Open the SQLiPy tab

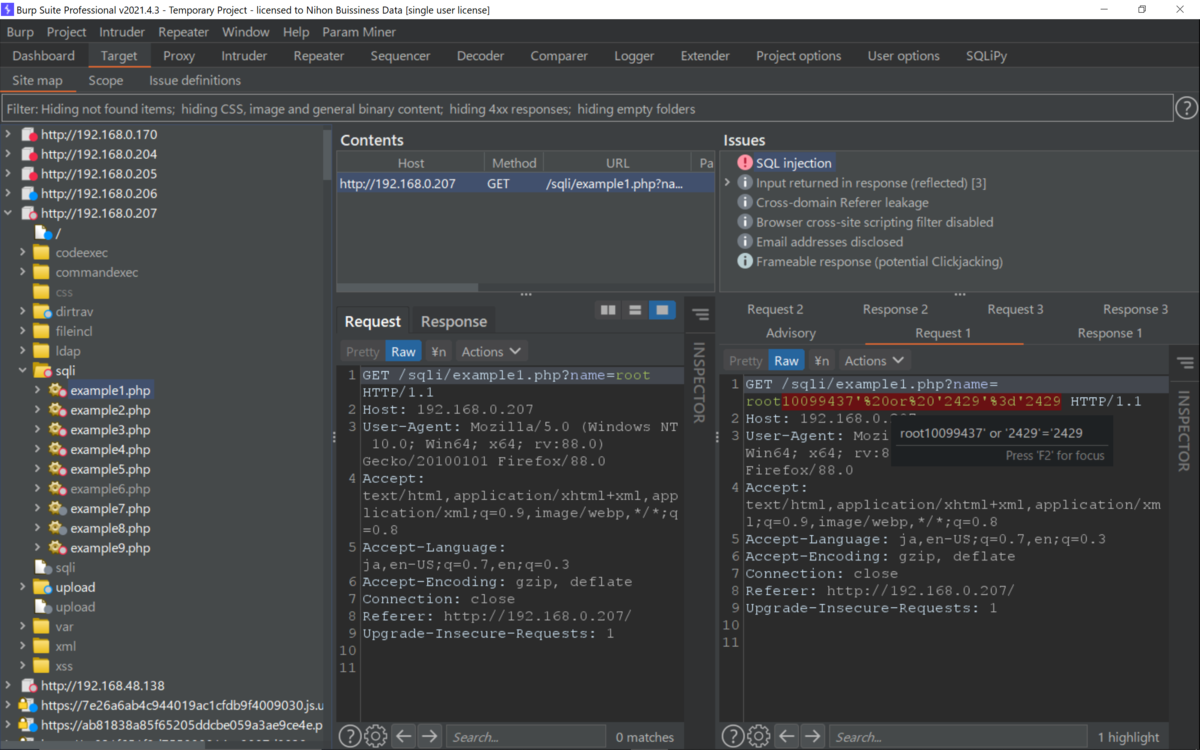coord(986,56)
